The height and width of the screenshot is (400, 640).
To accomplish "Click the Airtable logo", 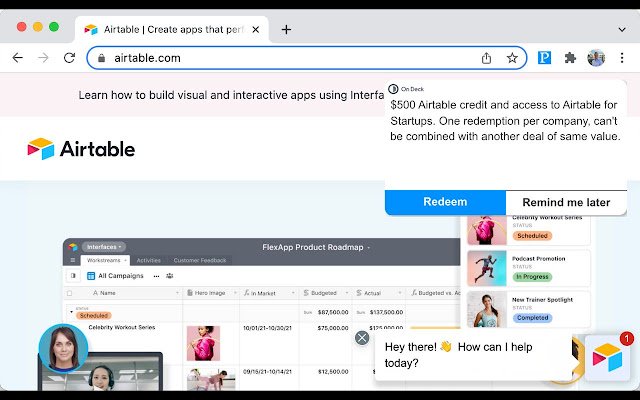I will coord(81,149).
